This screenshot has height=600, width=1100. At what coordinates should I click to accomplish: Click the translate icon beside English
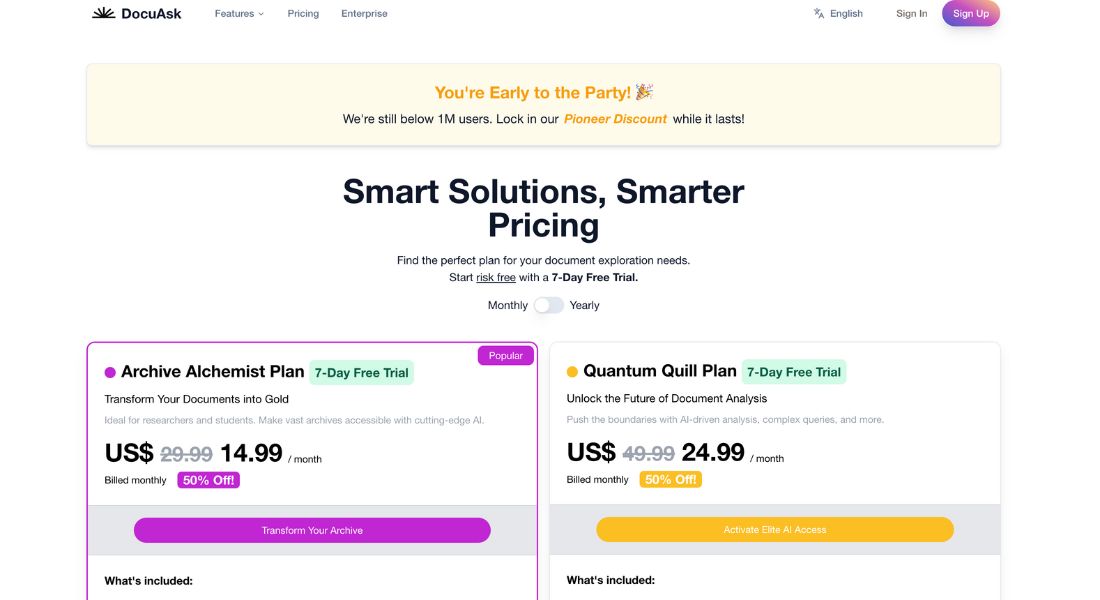tap(819, 13)
